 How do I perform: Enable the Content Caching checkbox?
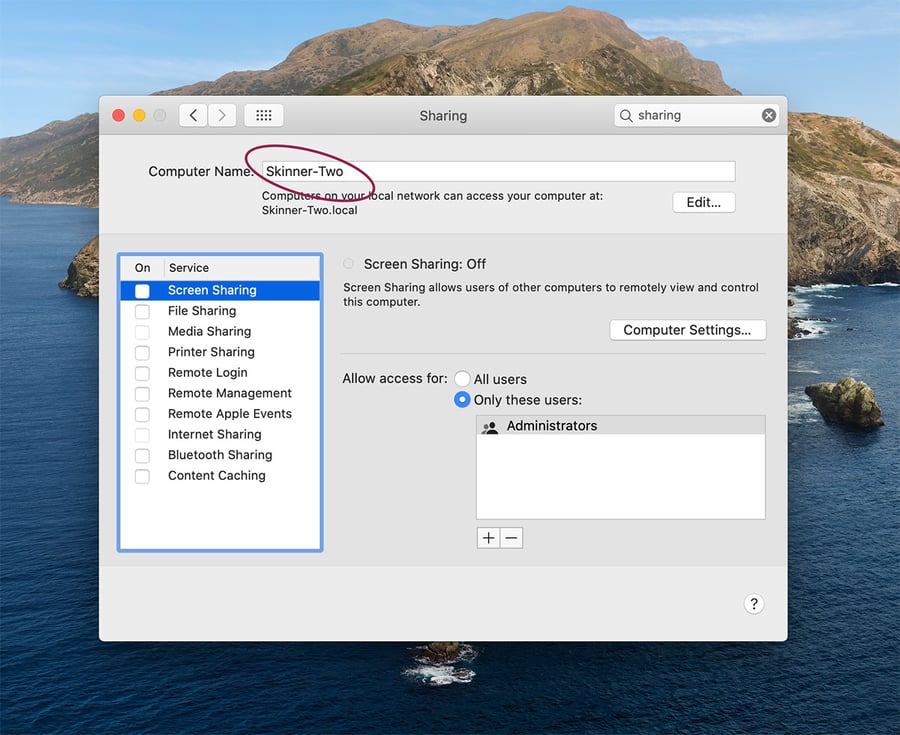click(x=141, y=476)
